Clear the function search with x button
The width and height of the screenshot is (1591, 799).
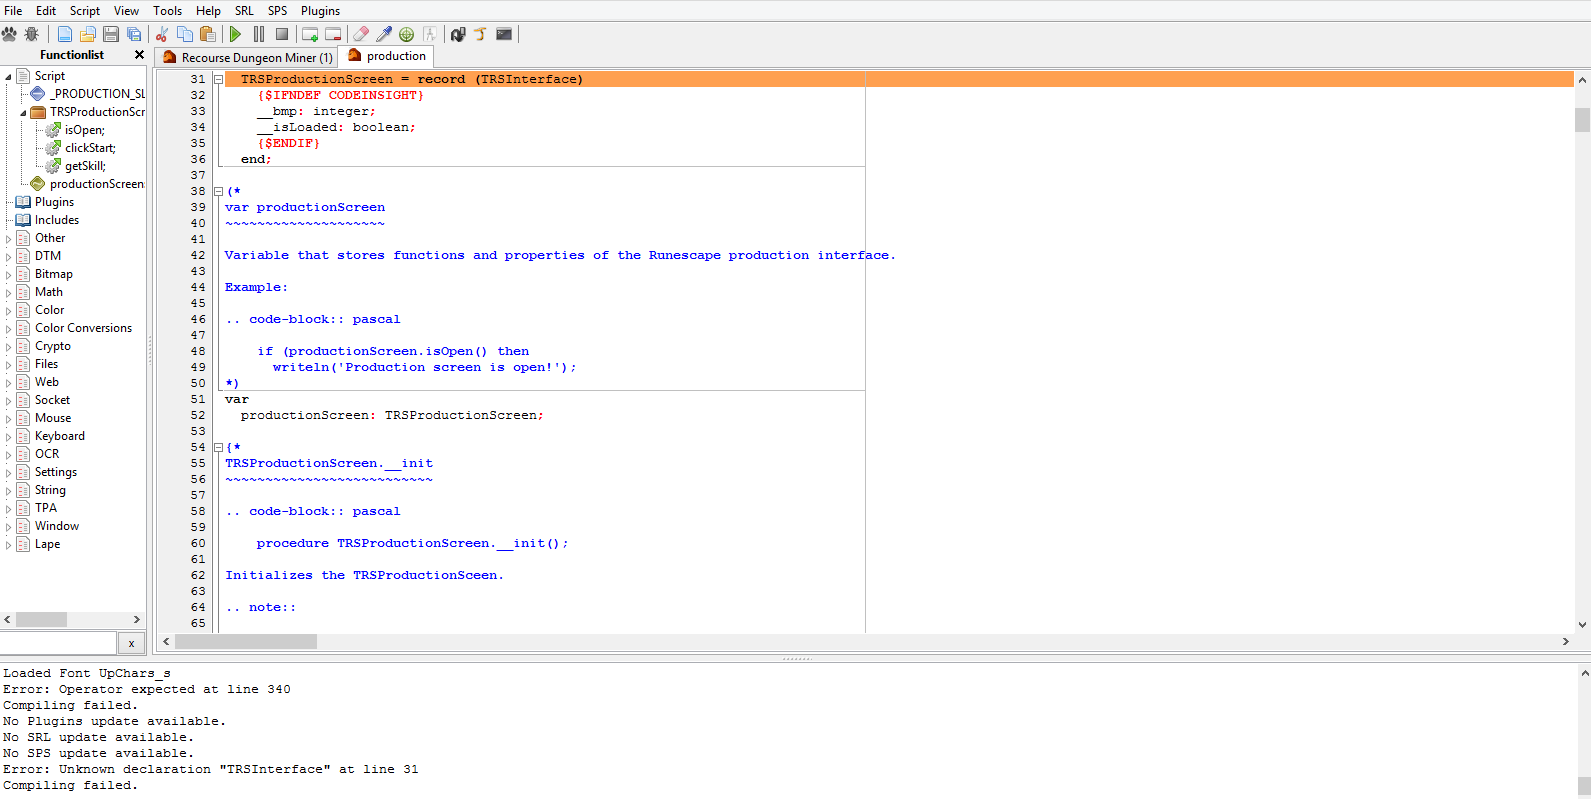131,643
